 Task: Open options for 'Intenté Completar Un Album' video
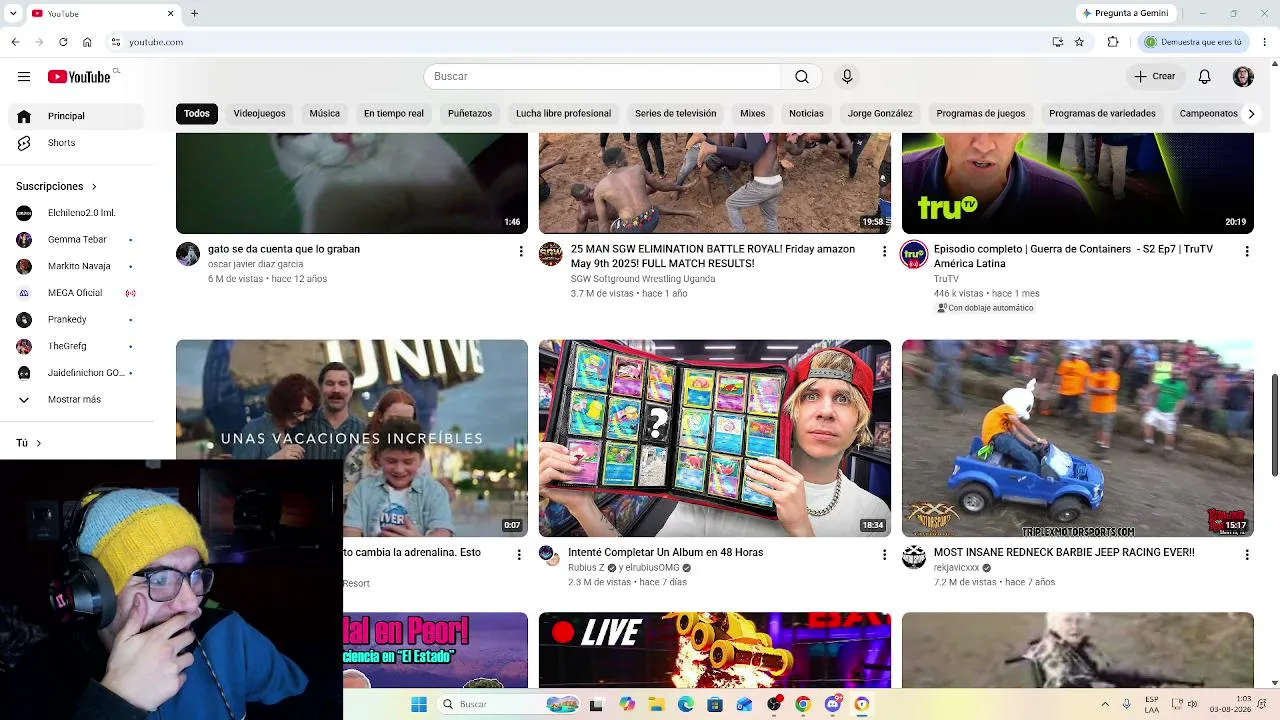coord(884,554)
